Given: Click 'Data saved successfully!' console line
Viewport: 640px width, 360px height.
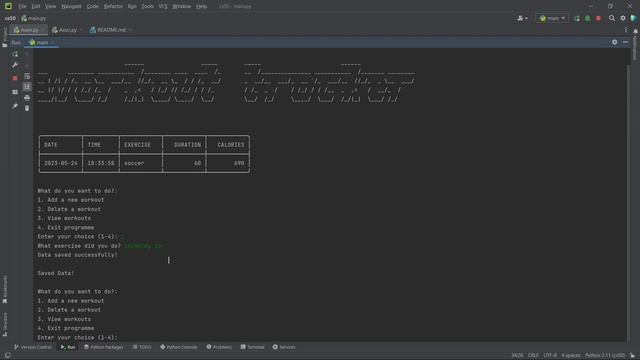Looking at the screenshot, I should 78,255.
